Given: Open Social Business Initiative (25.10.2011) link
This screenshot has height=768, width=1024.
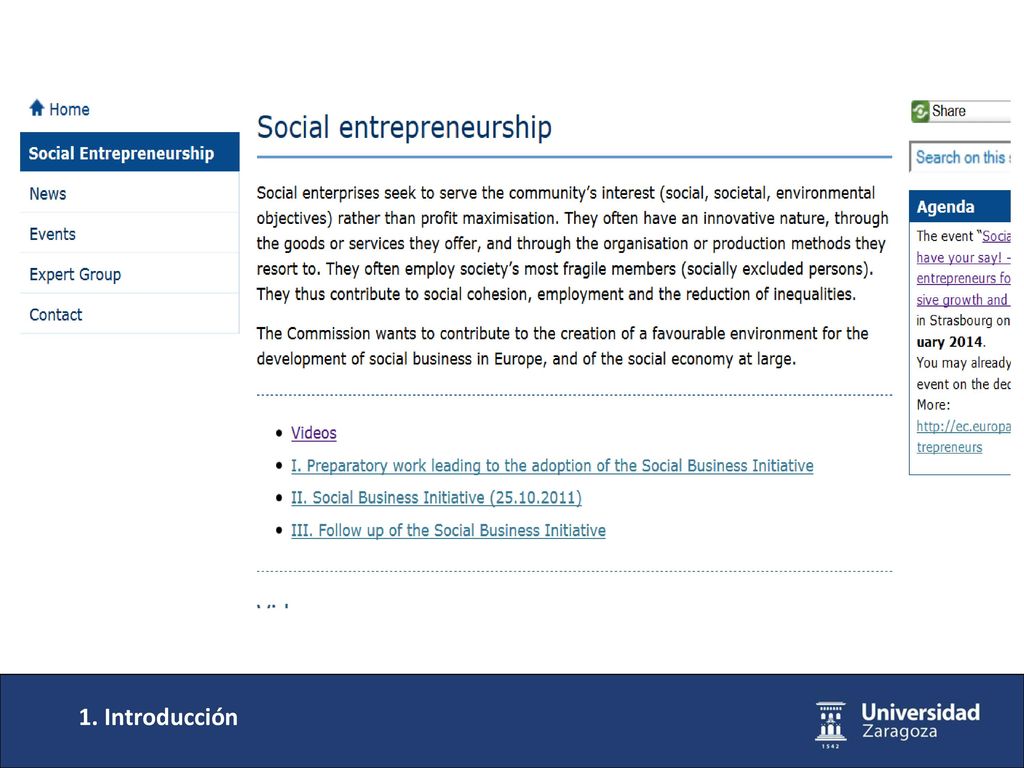Looking at the screenshot, I should (x=436, y=498).
